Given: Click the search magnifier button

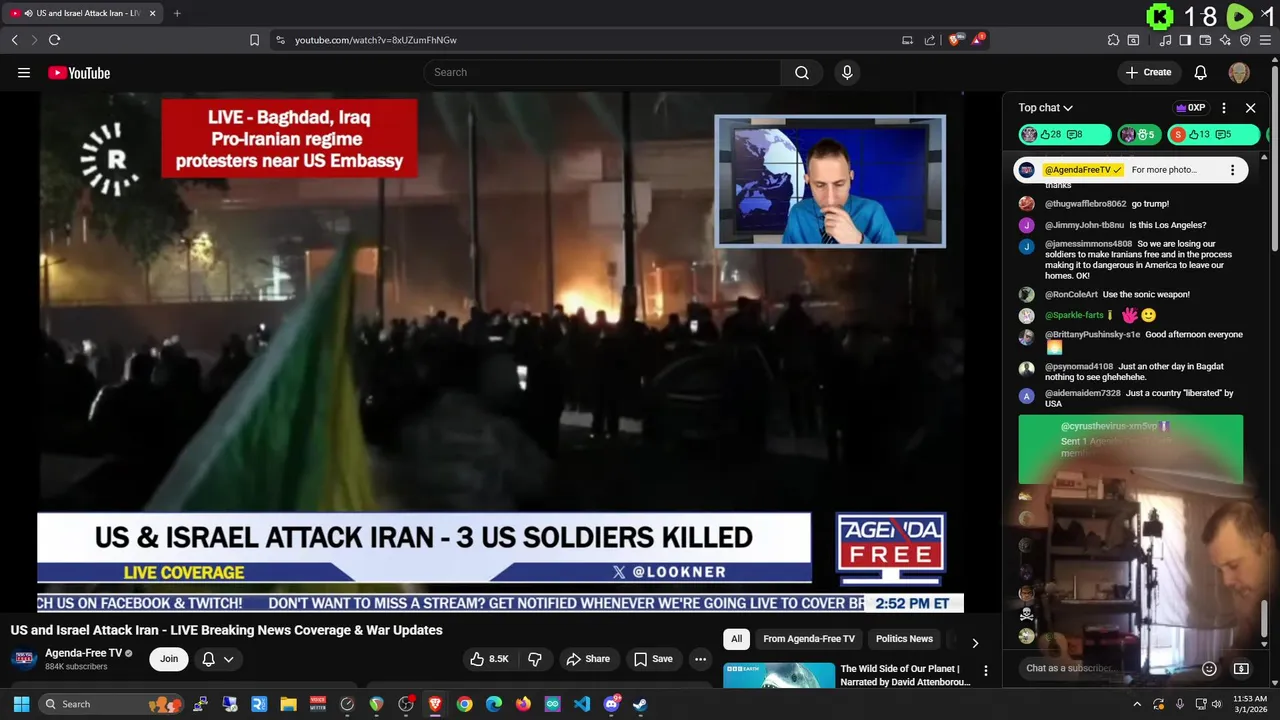Looking at the screenshot, I should 802,72.
